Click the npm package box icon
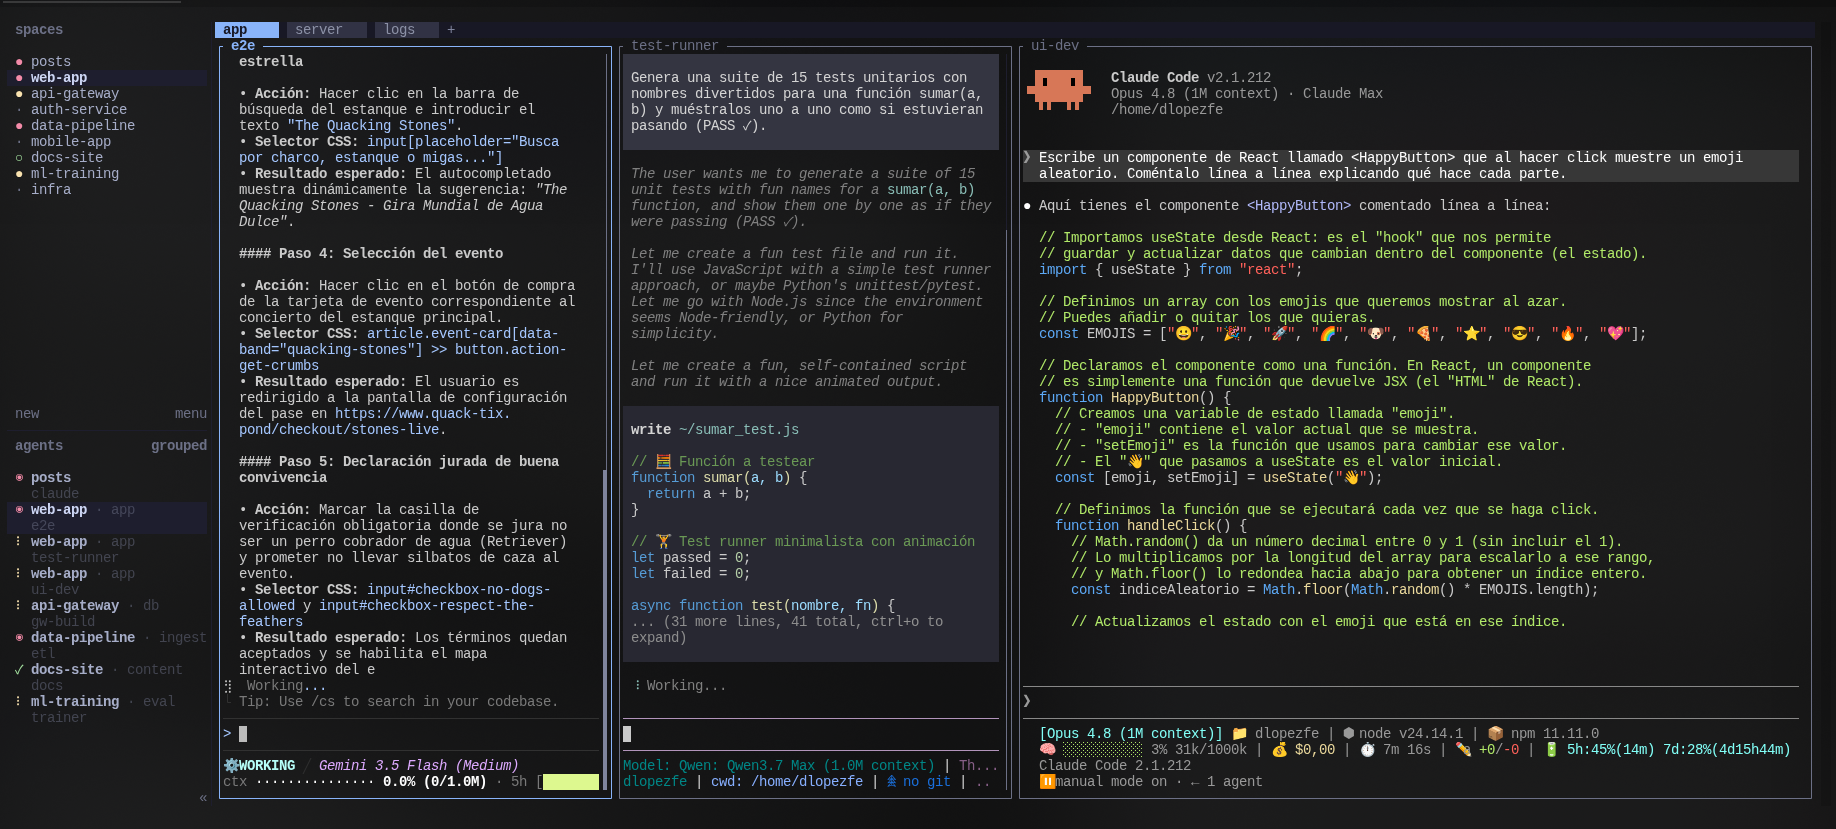Screen dimensions: 1836x829 tap(1496, 734)
